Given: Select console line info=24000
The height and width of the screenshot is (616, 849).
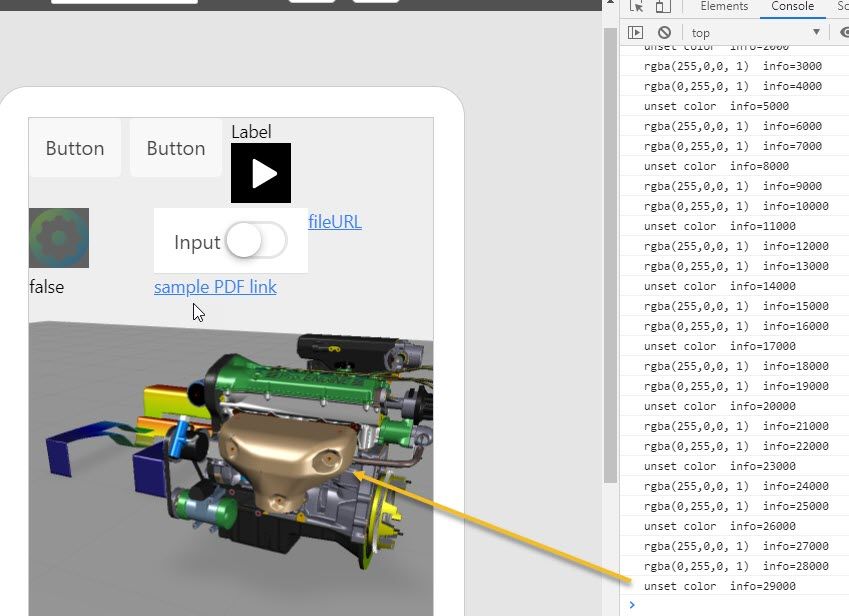Looking at the screenshot, I should click(733, 487).
